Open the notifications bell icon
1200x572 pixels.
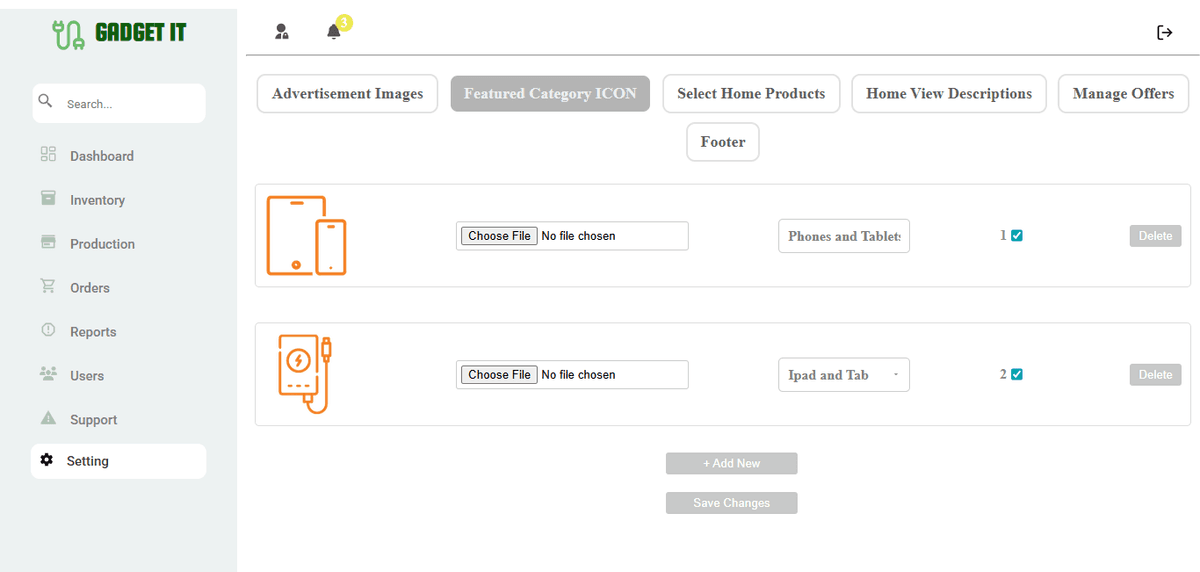point(334,32)
